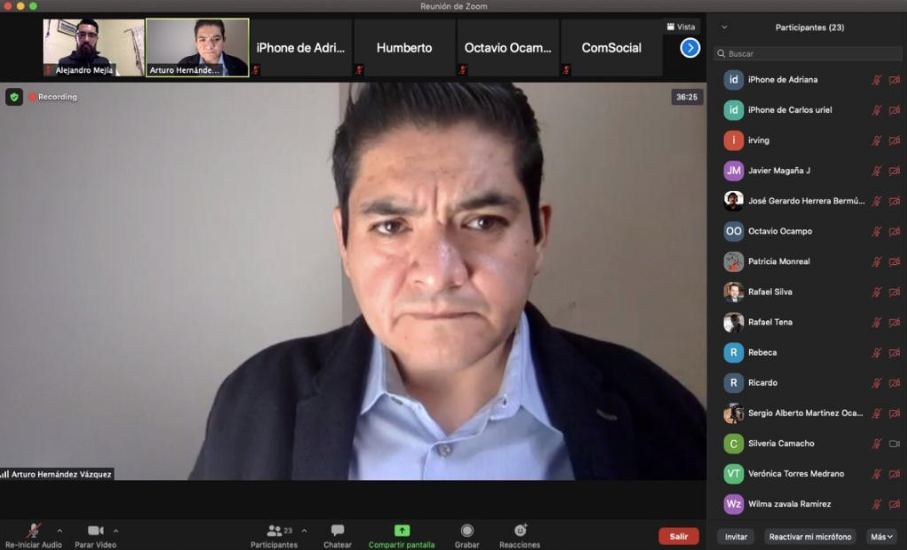This screenshot has height=550, width=907.
Task: Change layout with the Vista button
Action: 680,27
